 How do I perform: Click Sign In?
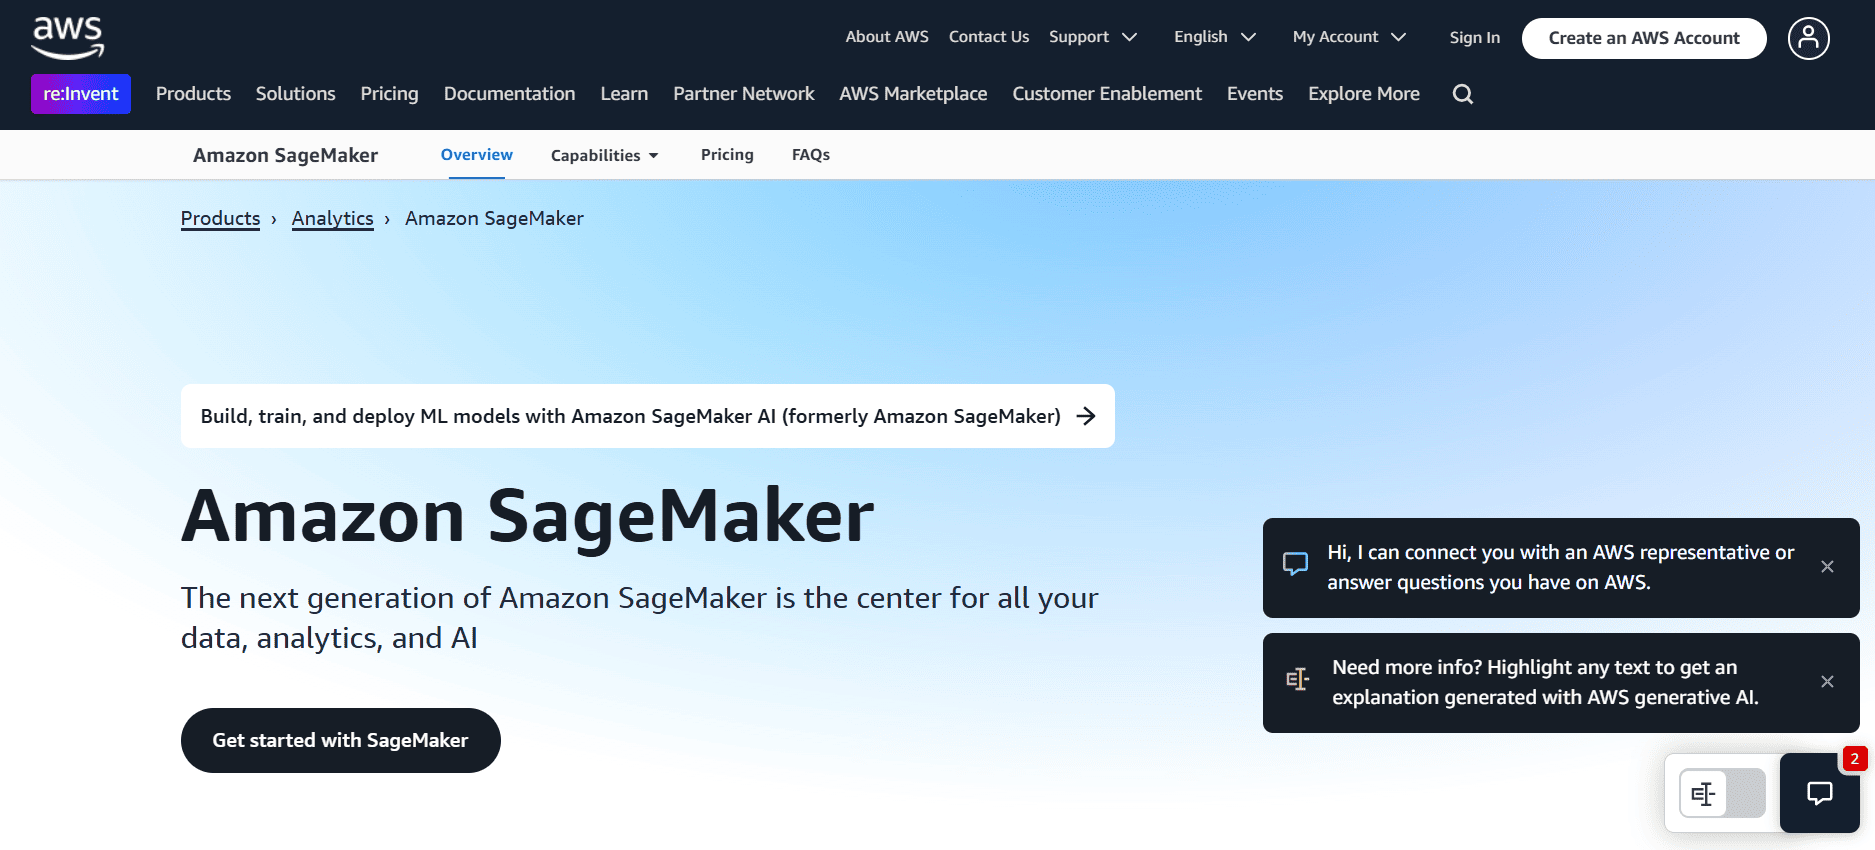click(1475, 38)
